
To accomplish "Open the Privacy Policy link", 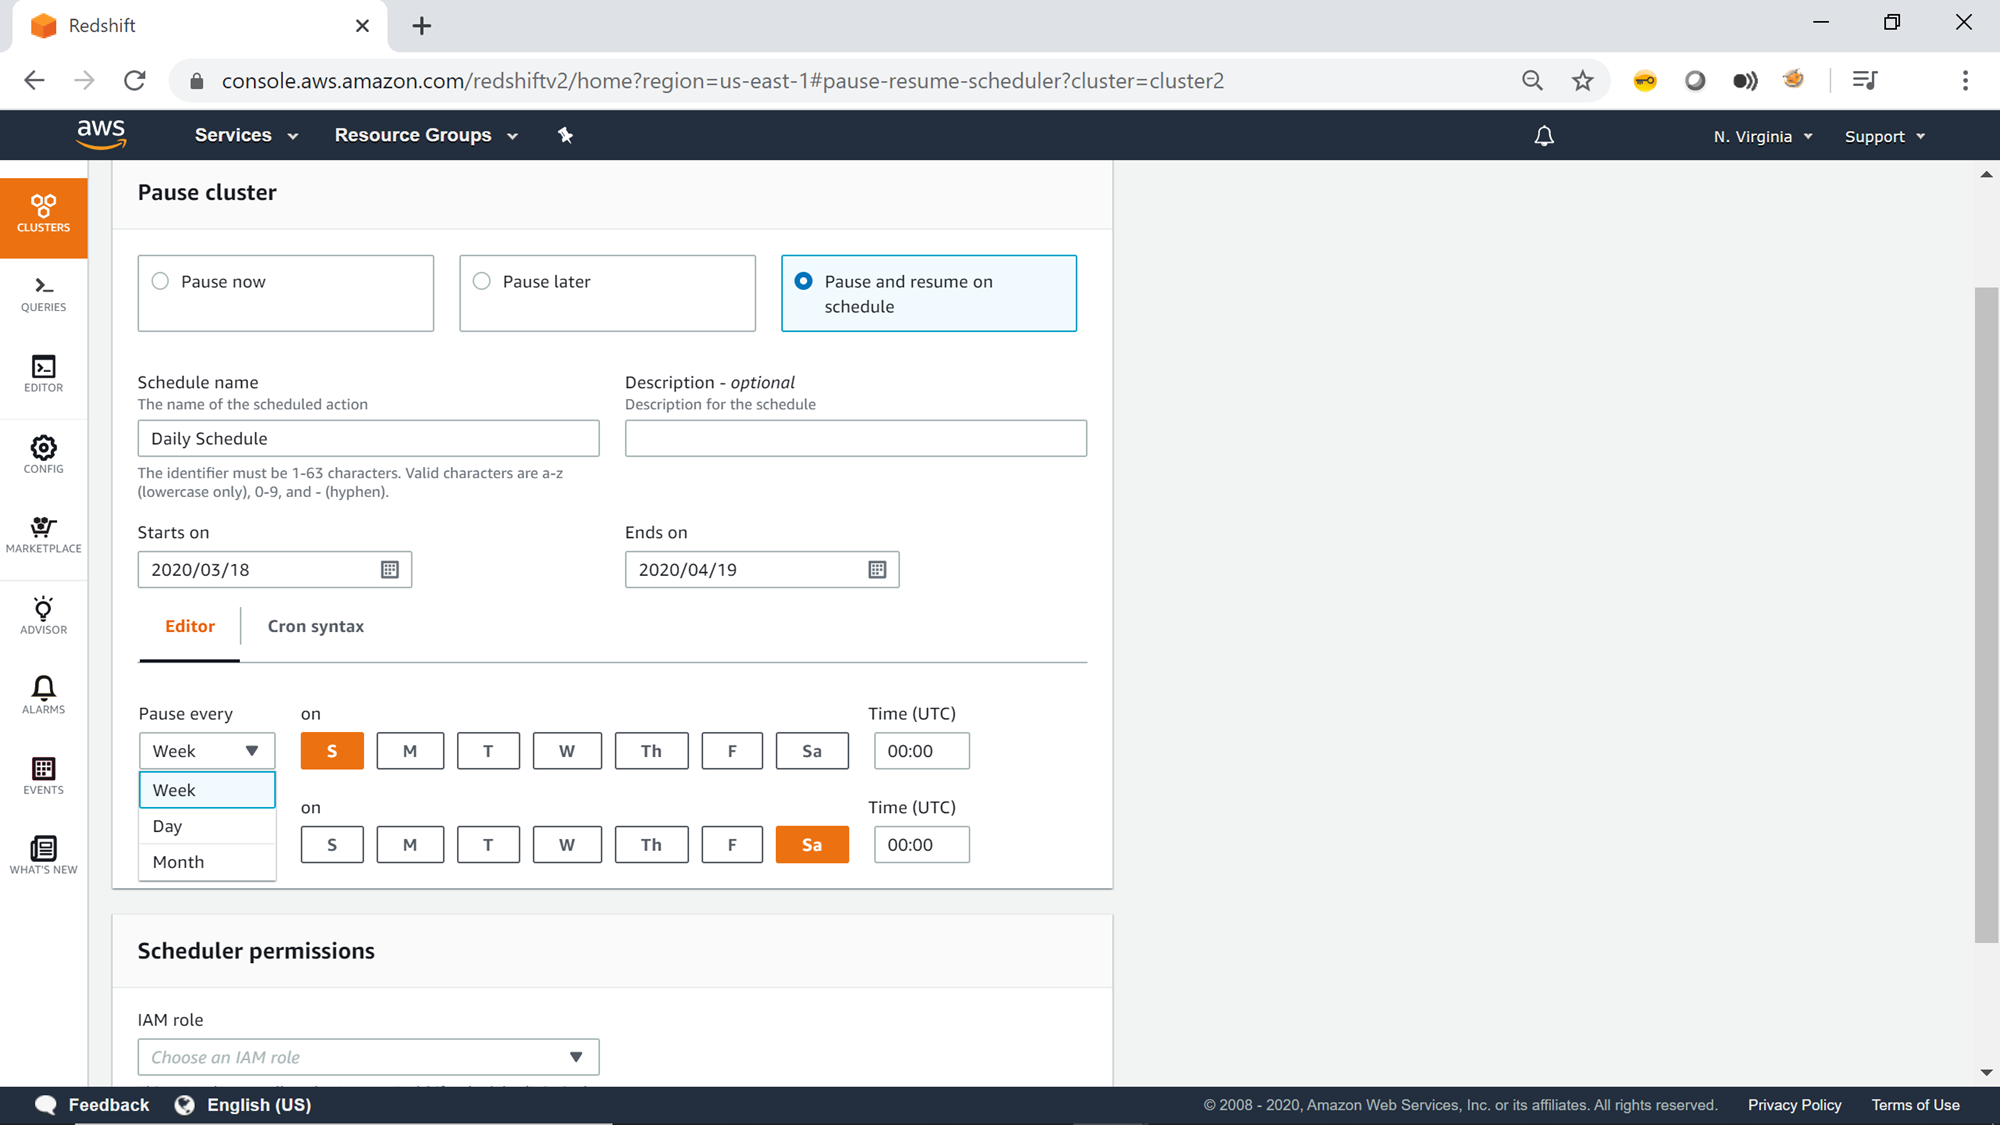I will [x=1794, y=1104].
